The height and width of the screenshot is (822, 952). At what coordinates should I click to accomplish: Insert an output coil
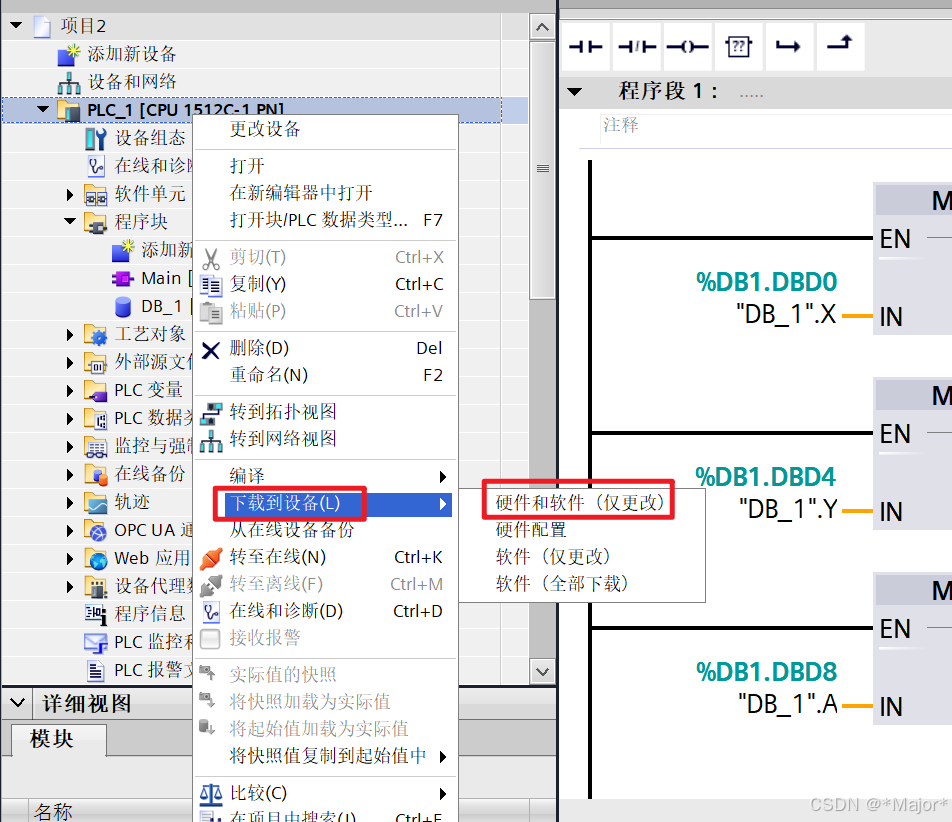tap(688, 46)
